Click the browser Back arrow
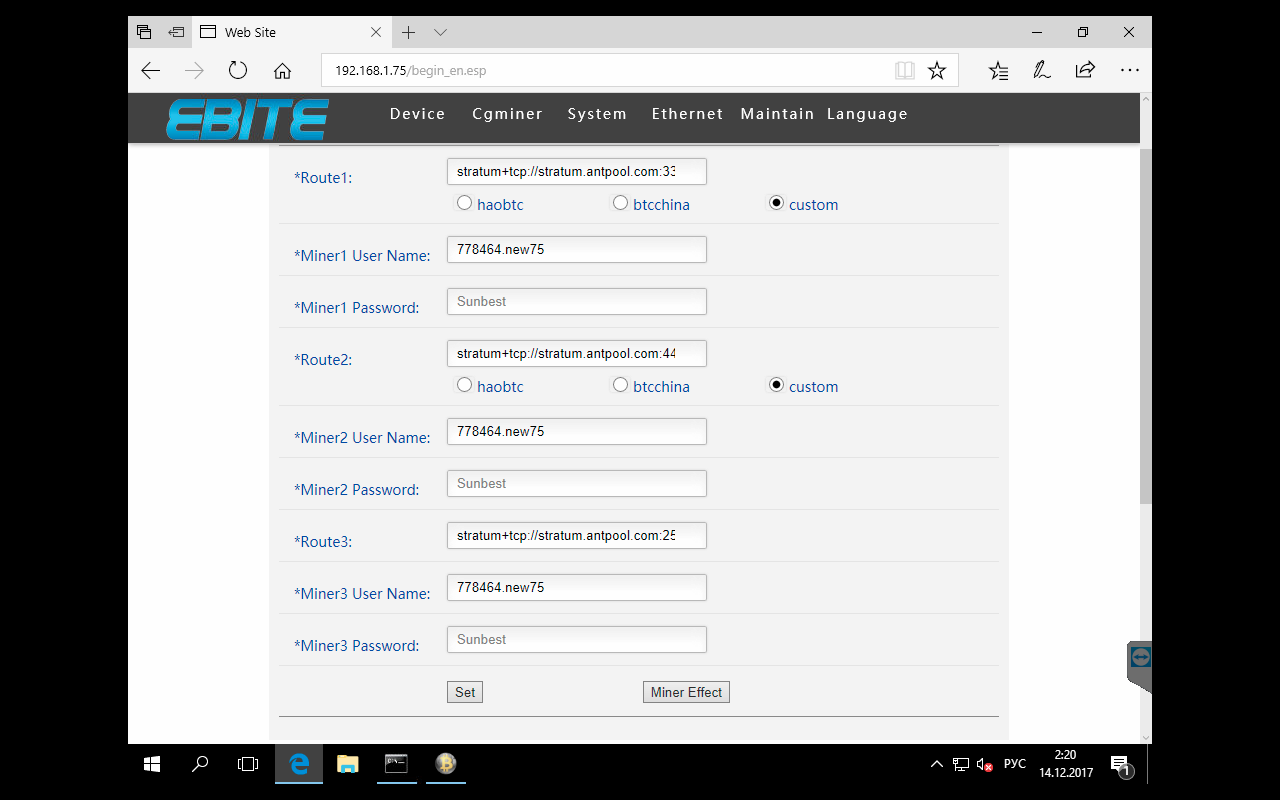The height and width of the screenshot is (800, 1280). (150, 70)
